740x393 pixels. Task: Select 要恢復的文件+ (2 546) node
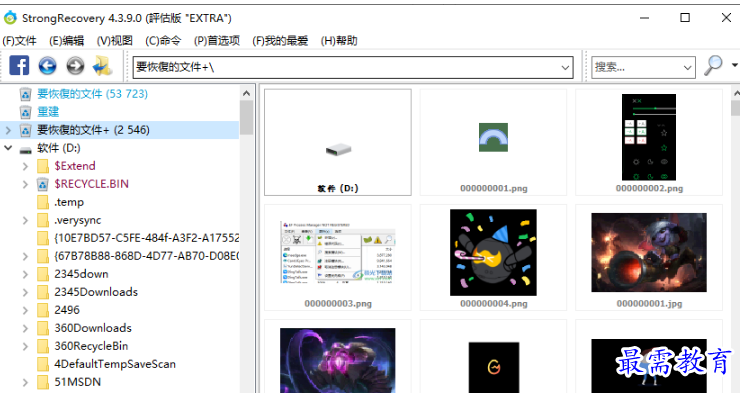93,130
